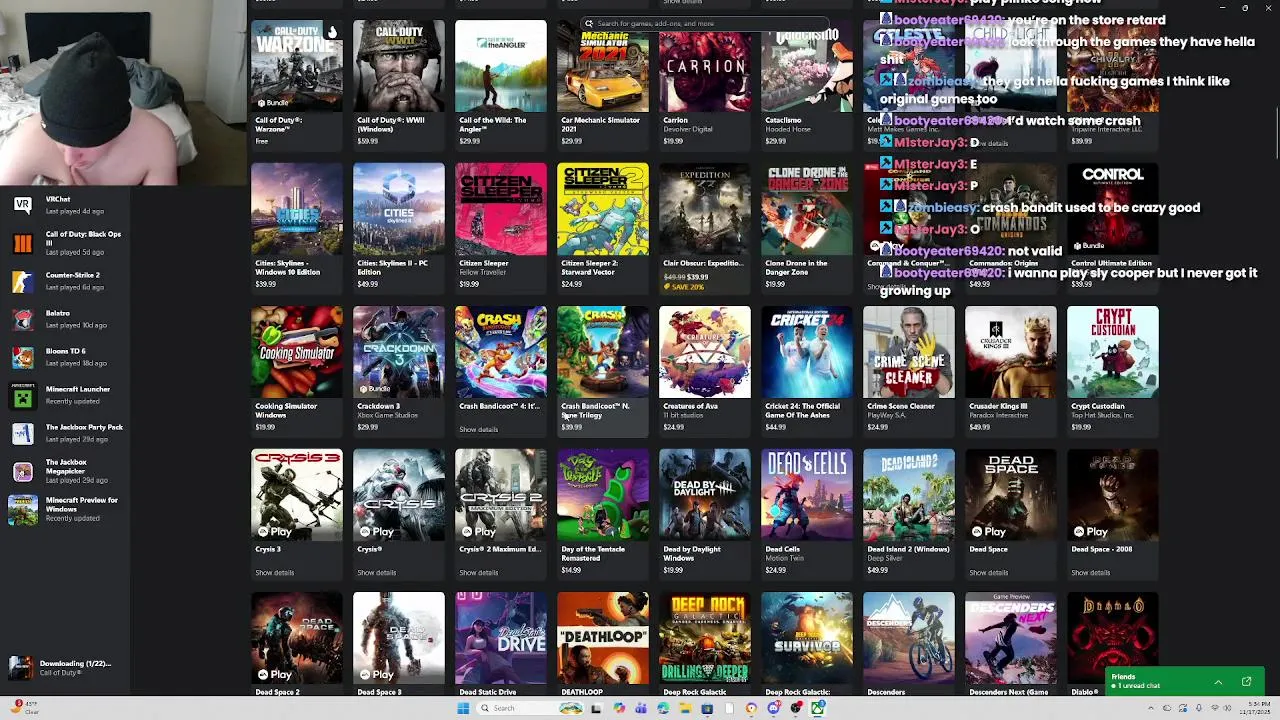The height and width of the screenshot is (720, 1280).
Task: Show details for Dead Space 2008
Action: (1090, 573)
